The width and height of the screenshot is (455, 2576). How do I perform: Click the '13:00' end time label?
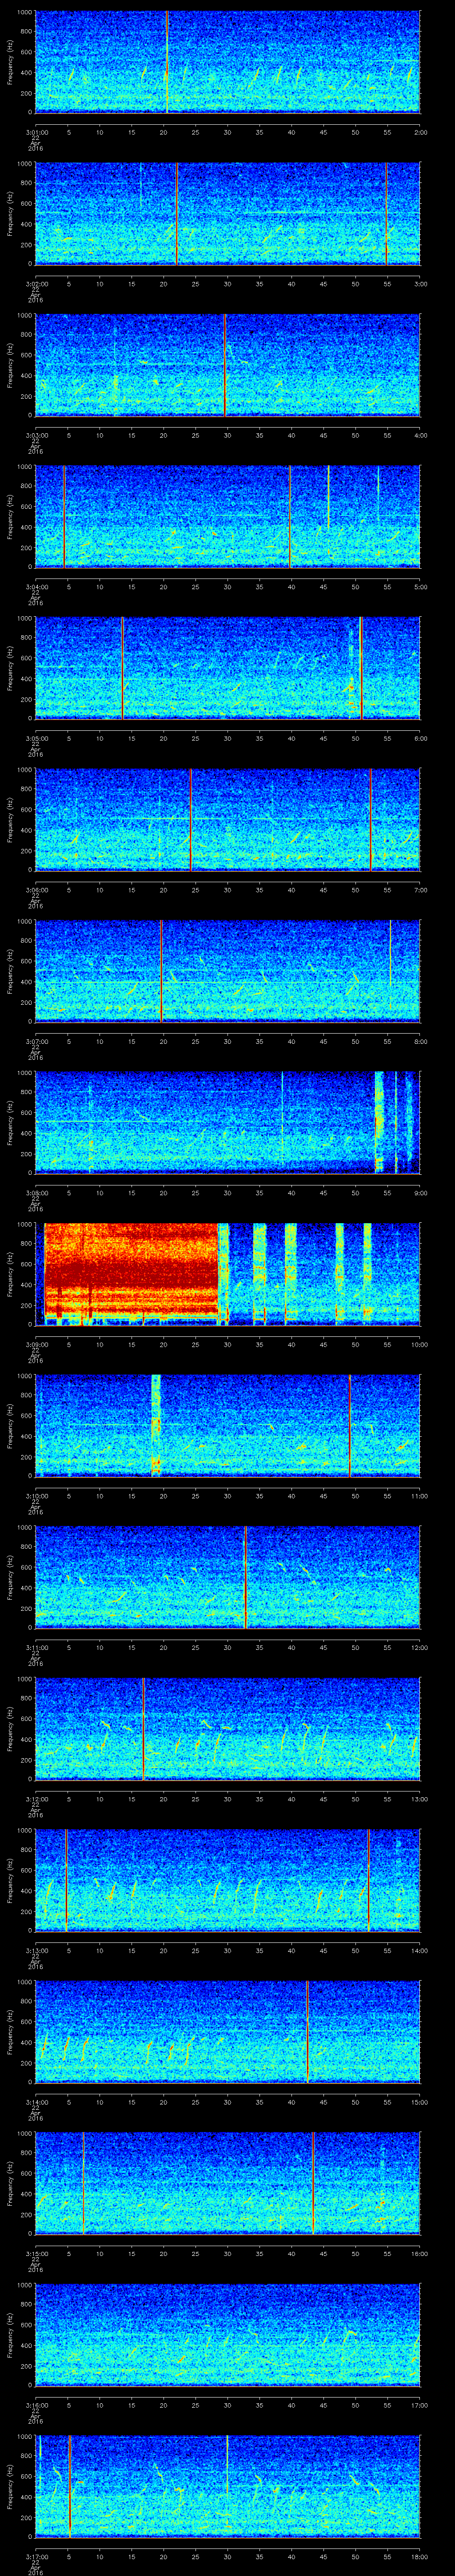419,1798
